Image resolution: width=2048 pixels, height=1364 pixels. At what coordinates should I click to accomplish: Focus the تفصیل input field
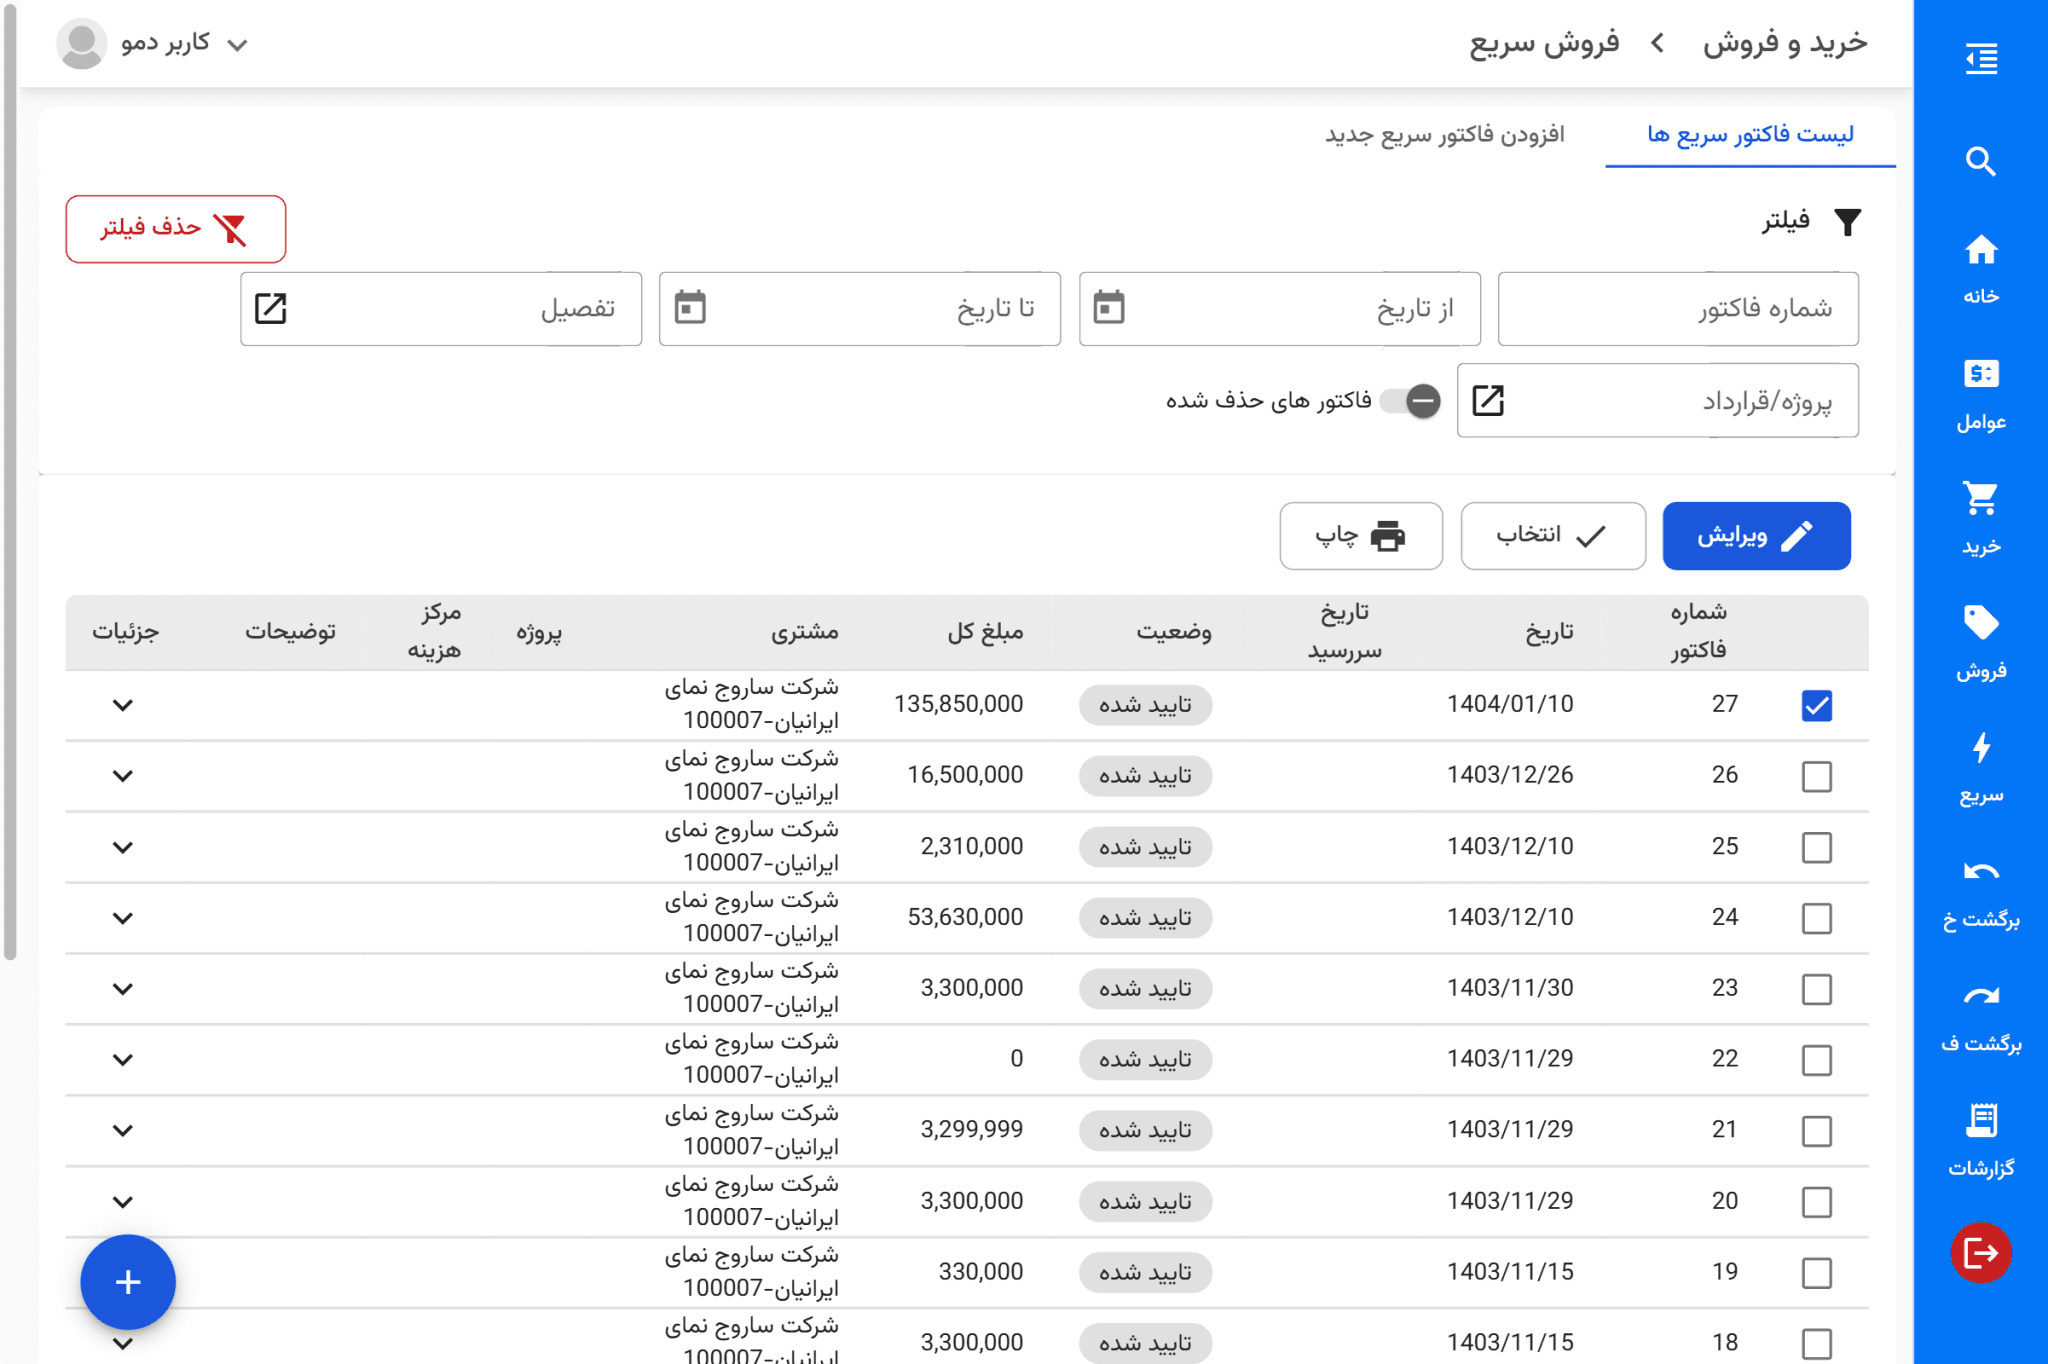pos(440,308)
